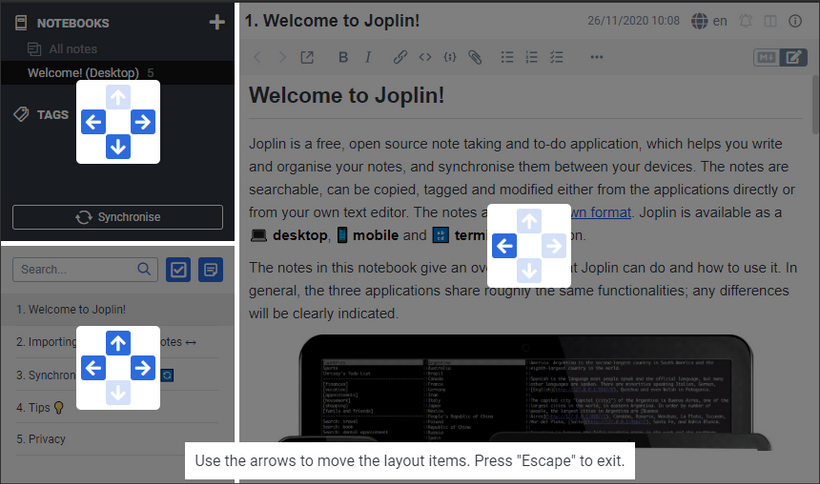Switch to Markdown editor toggle
820x484 pixels.
(x=767, y=57)
